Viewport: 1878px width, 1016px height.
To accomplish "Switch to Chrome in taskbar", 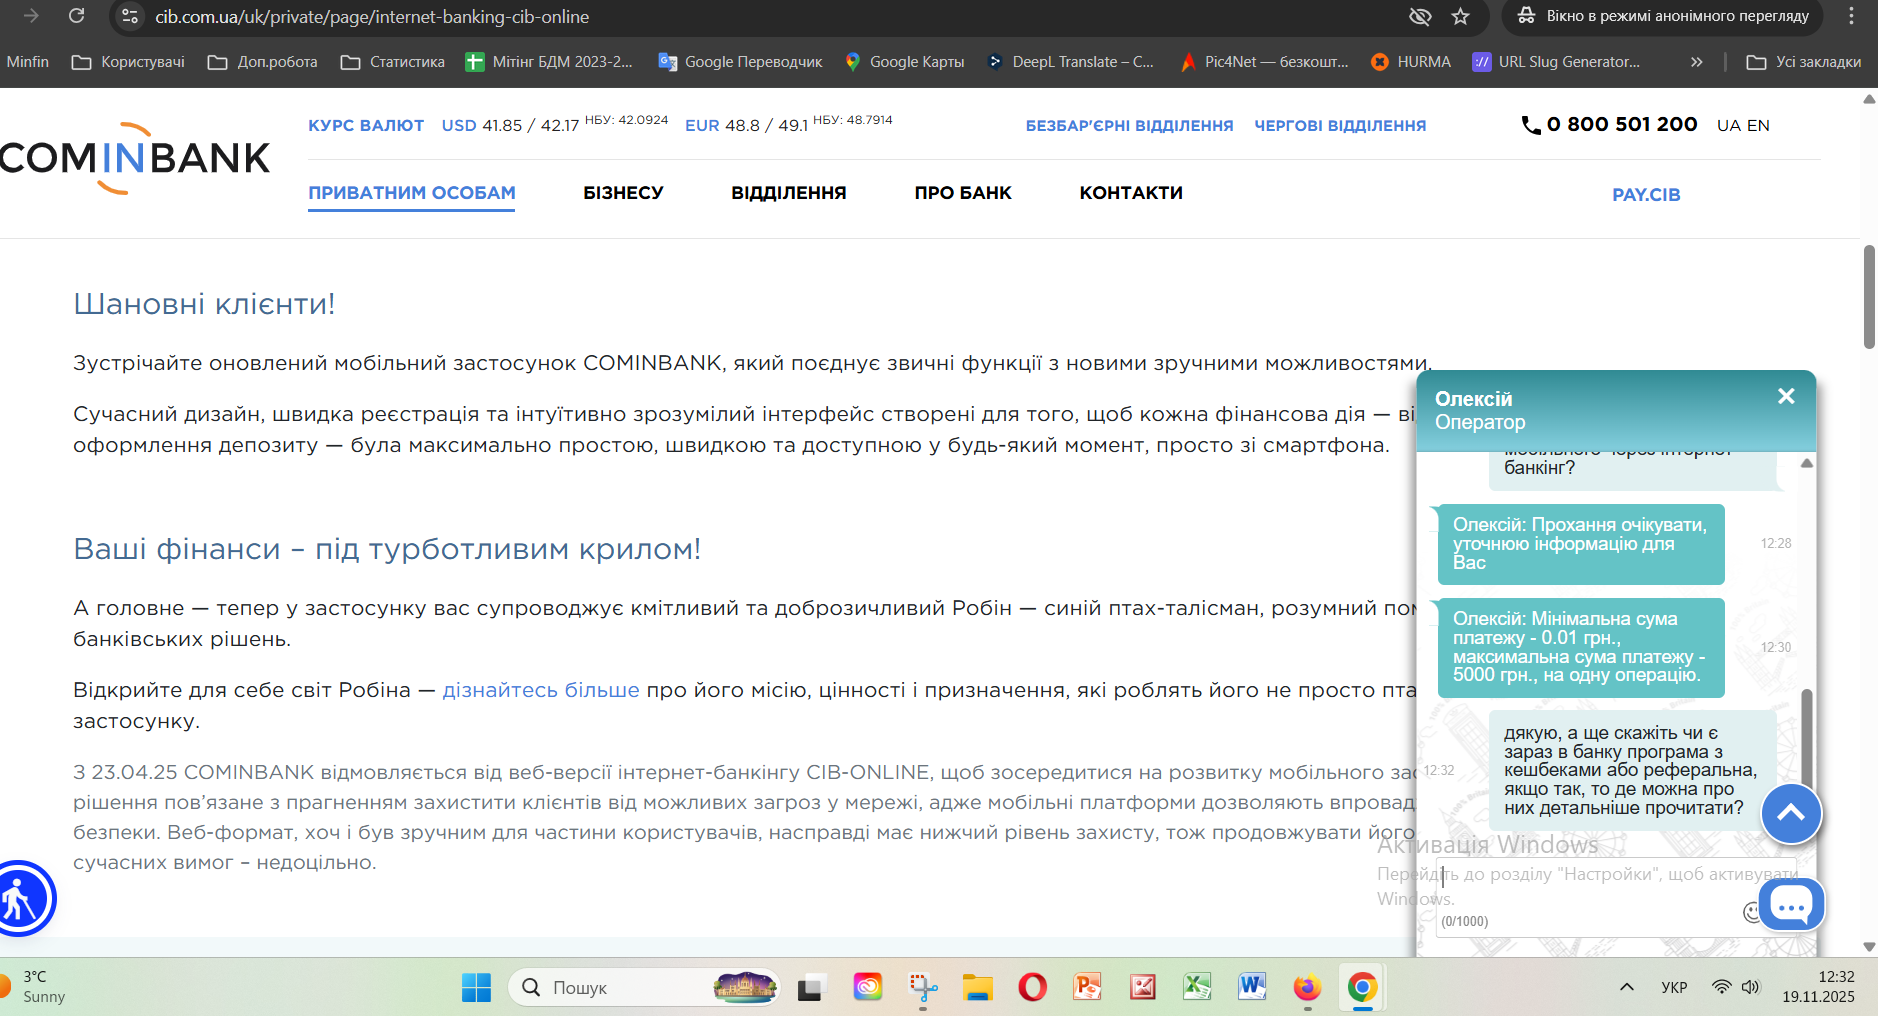I will pos(1362,988).
